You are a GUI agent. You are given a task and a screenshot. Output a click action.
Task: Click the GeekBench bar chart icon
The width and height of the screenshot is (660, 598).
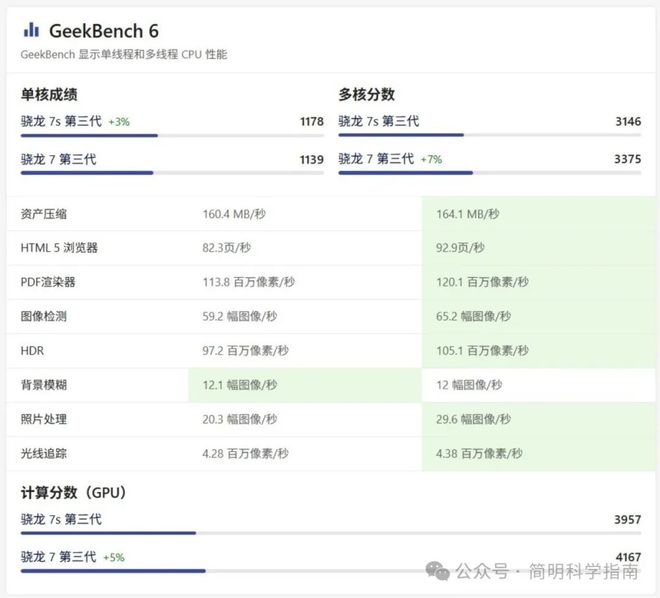tap(31, 30)
